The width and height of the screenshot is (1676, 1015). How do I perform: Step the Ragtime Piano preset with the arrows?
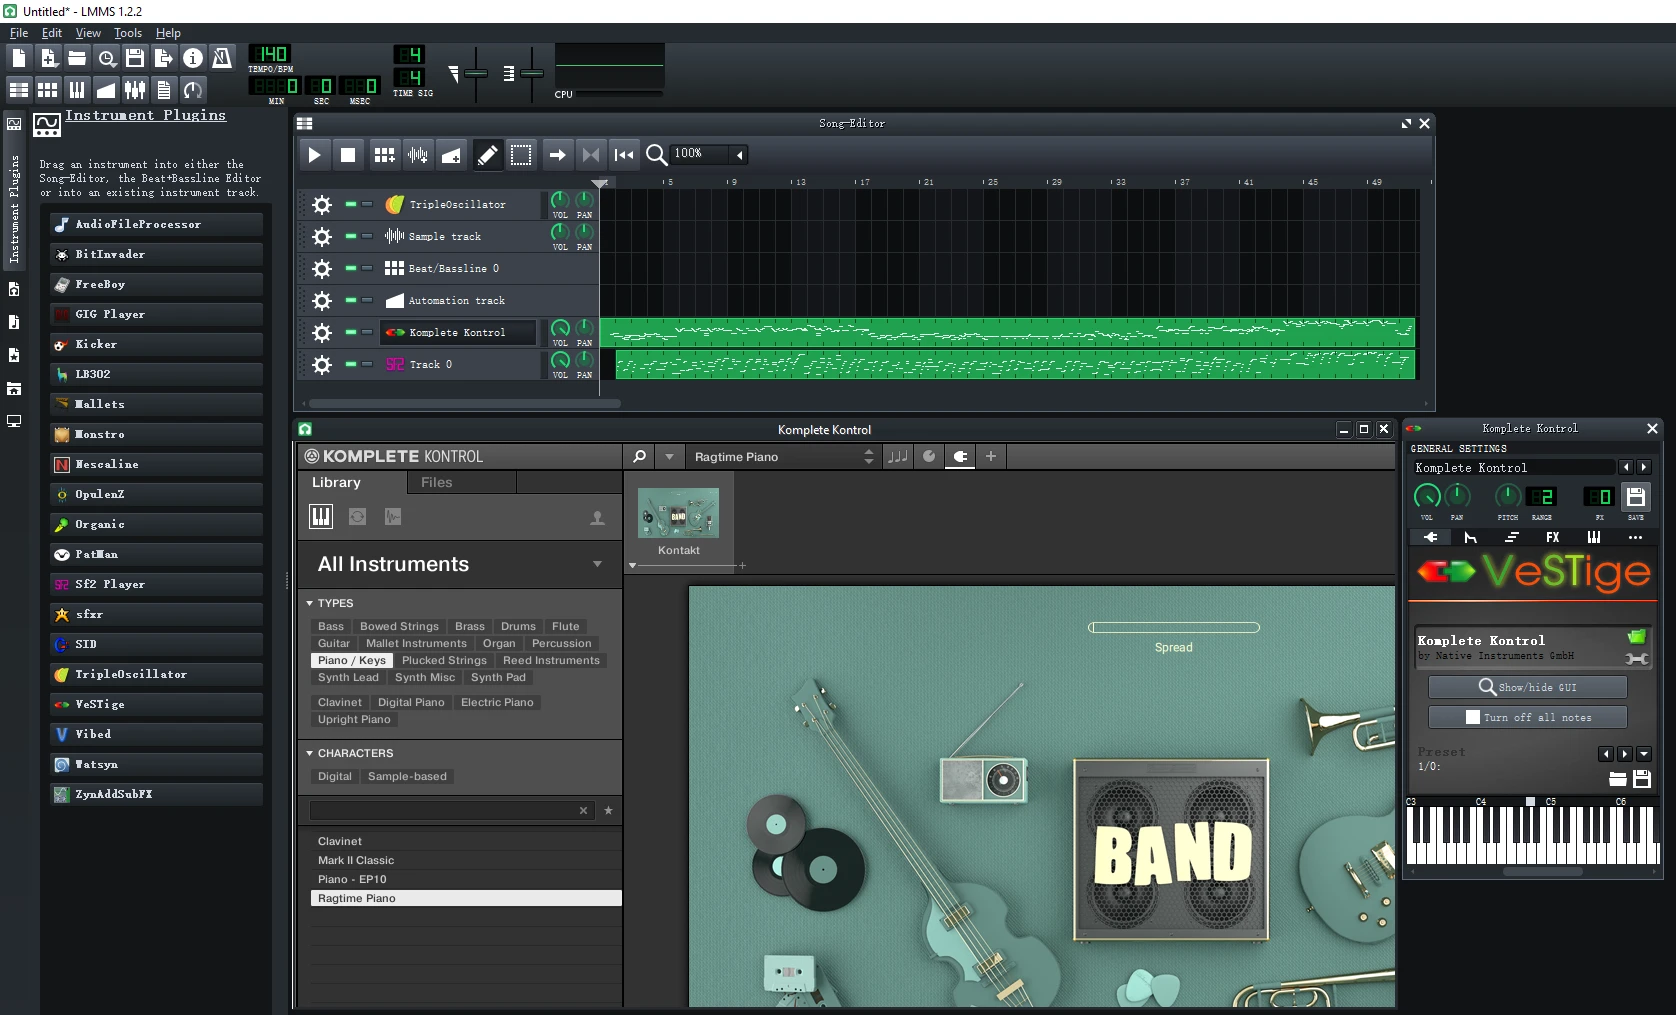tap(868, 456)
